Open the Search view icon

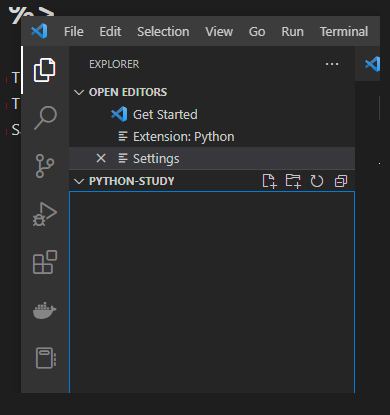pyautogui.click(x=45, y=118)
